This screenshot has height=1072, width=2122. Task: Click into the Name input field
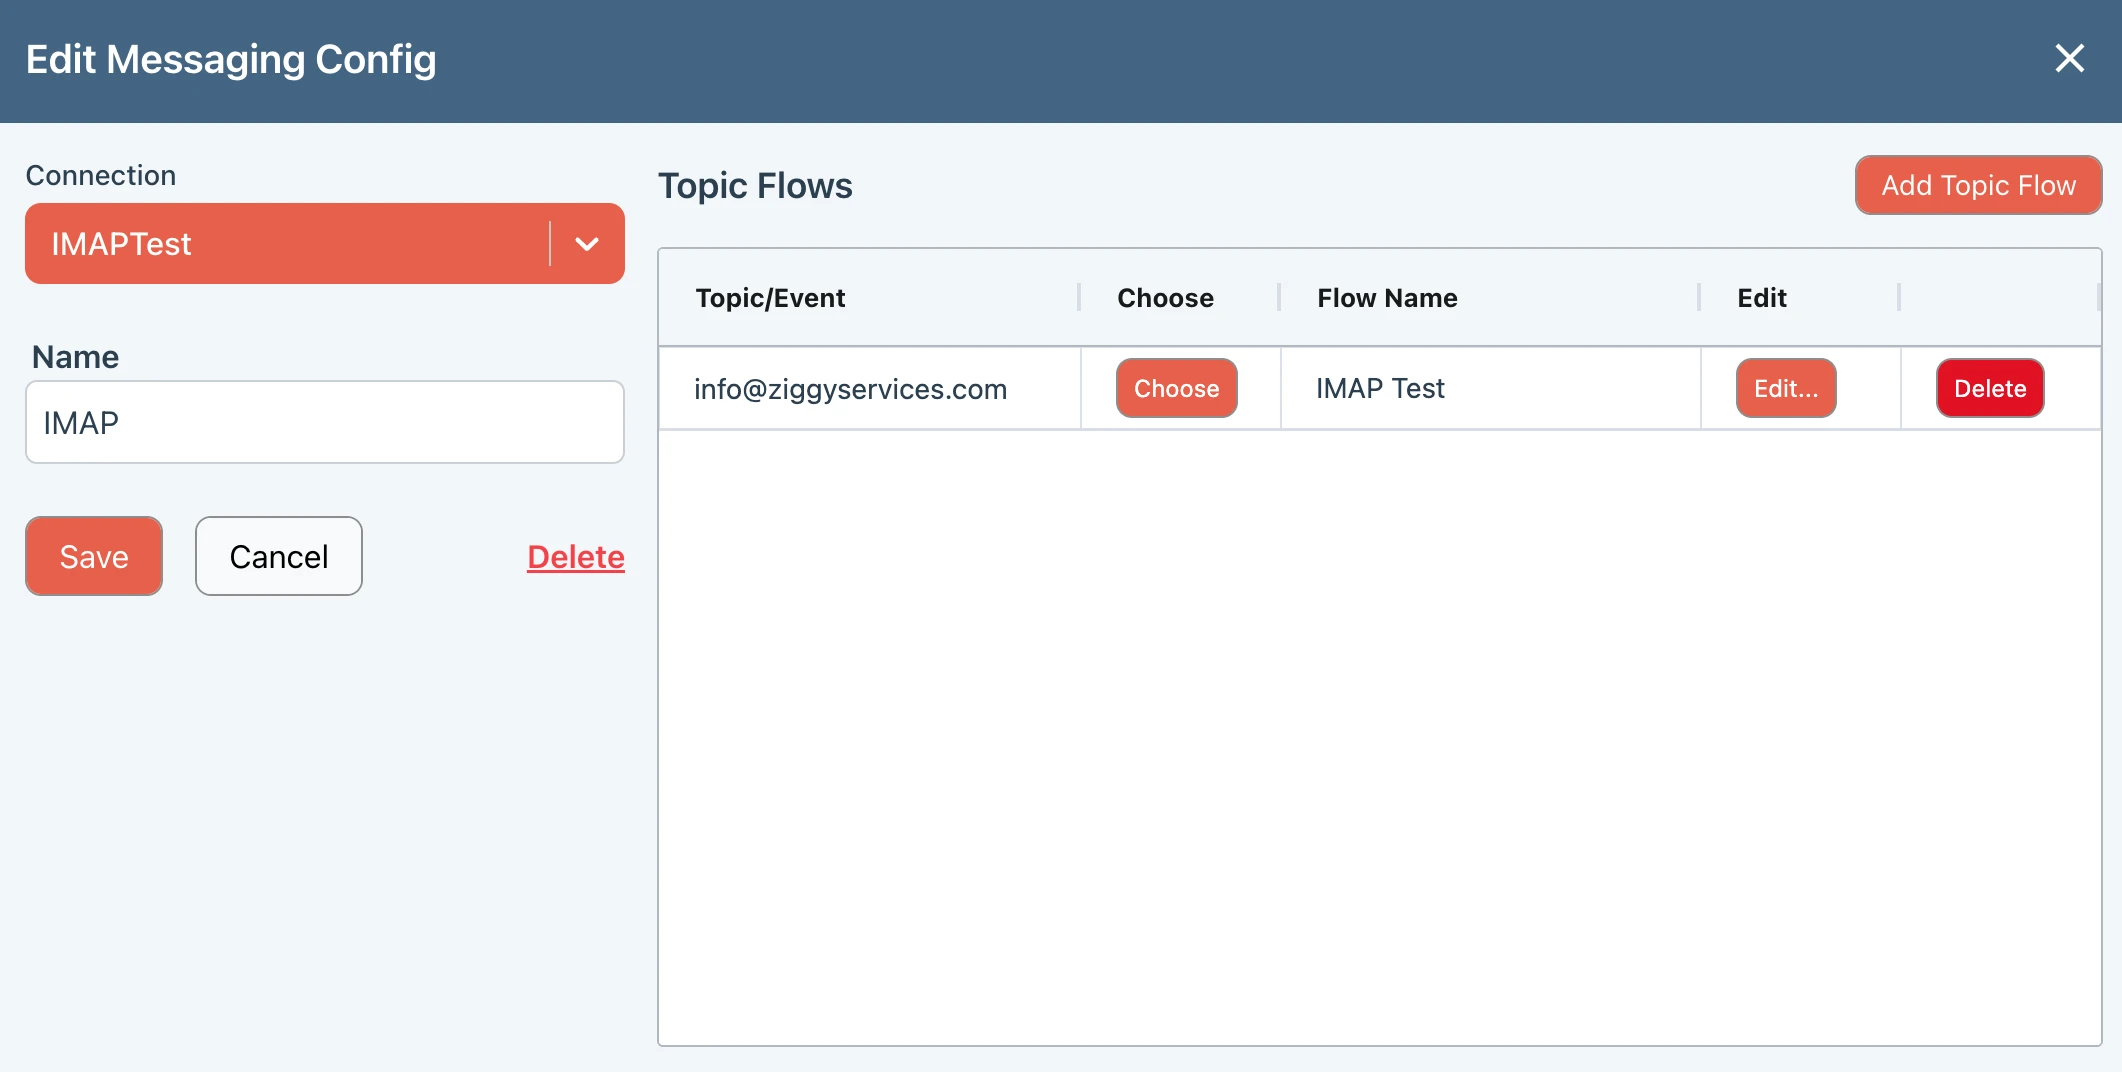324,422
